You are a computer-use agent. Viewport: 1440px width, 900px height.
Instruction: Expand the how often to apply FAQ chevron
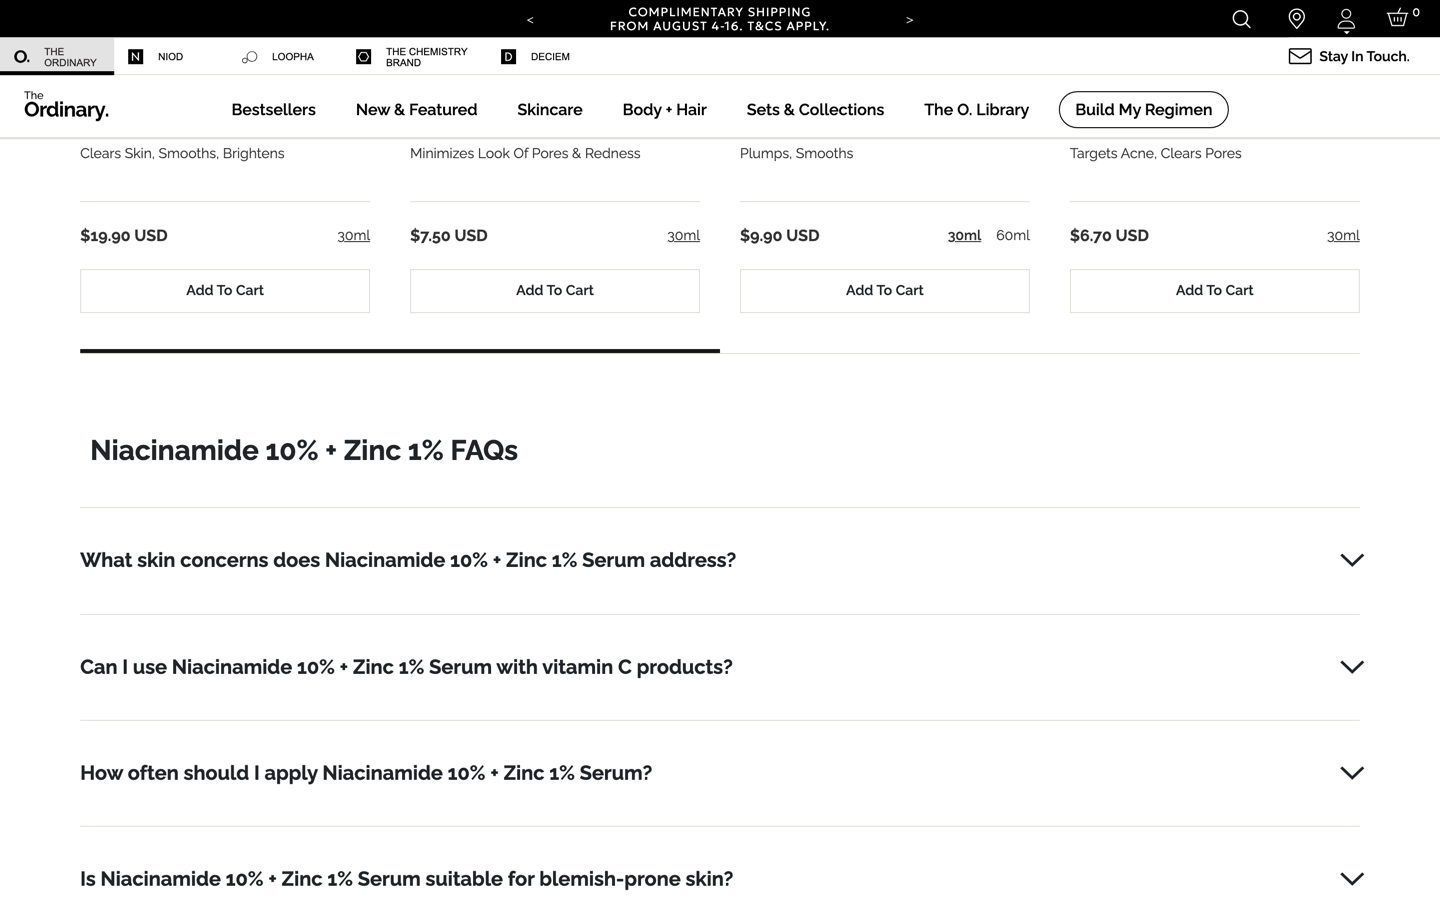coord(1352,773)
